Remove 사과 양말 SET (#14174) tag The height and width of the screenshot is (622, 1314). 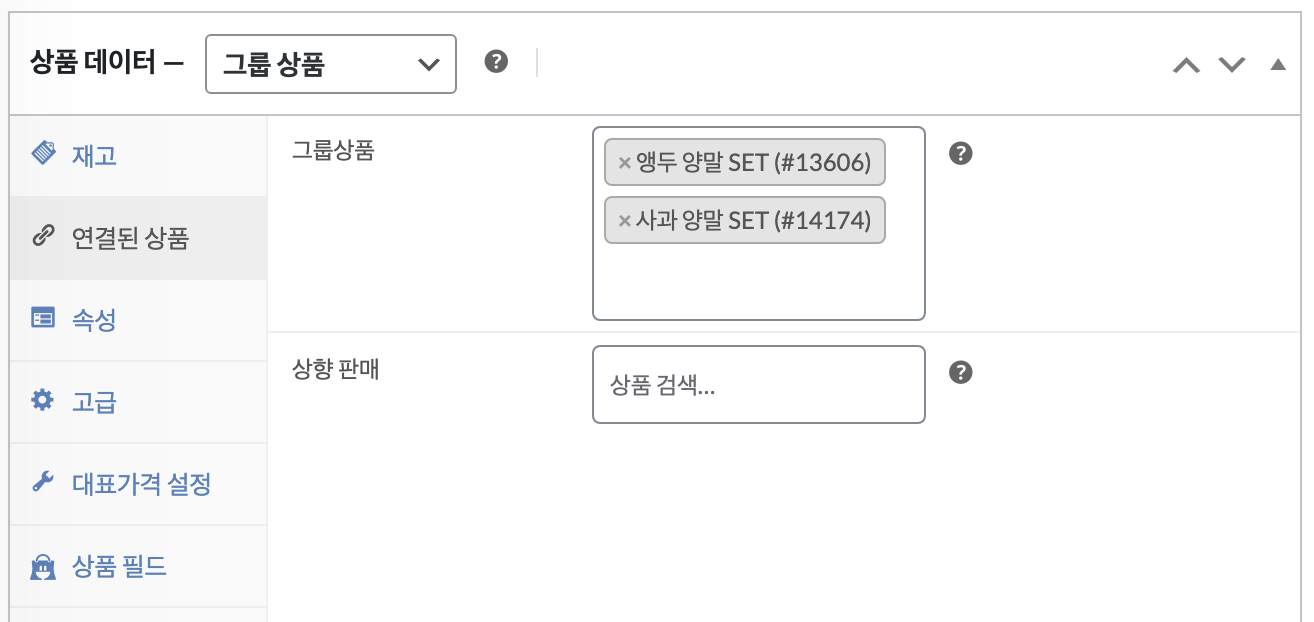(x=624, y=221)
